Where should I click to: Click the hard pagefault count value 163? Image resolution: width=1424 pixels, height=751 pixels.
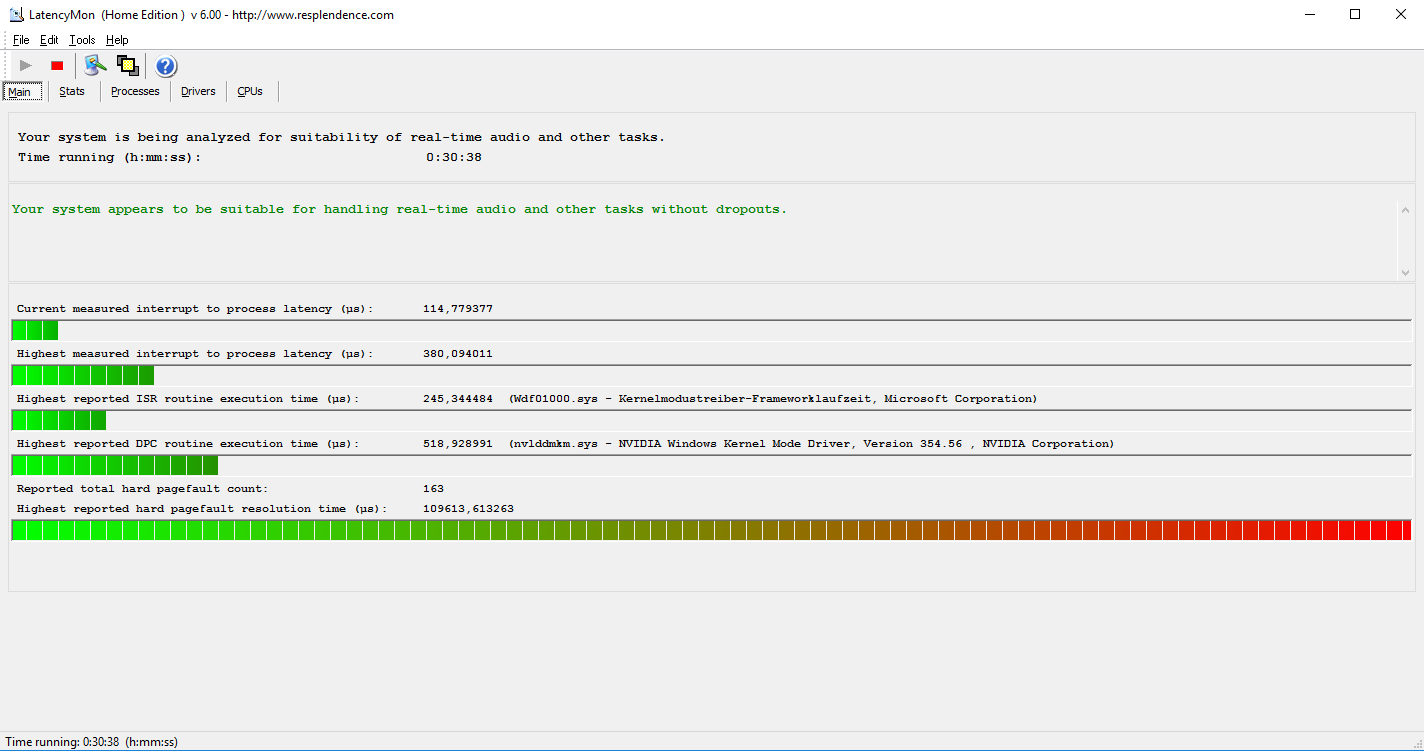click(x=434, y=489)
